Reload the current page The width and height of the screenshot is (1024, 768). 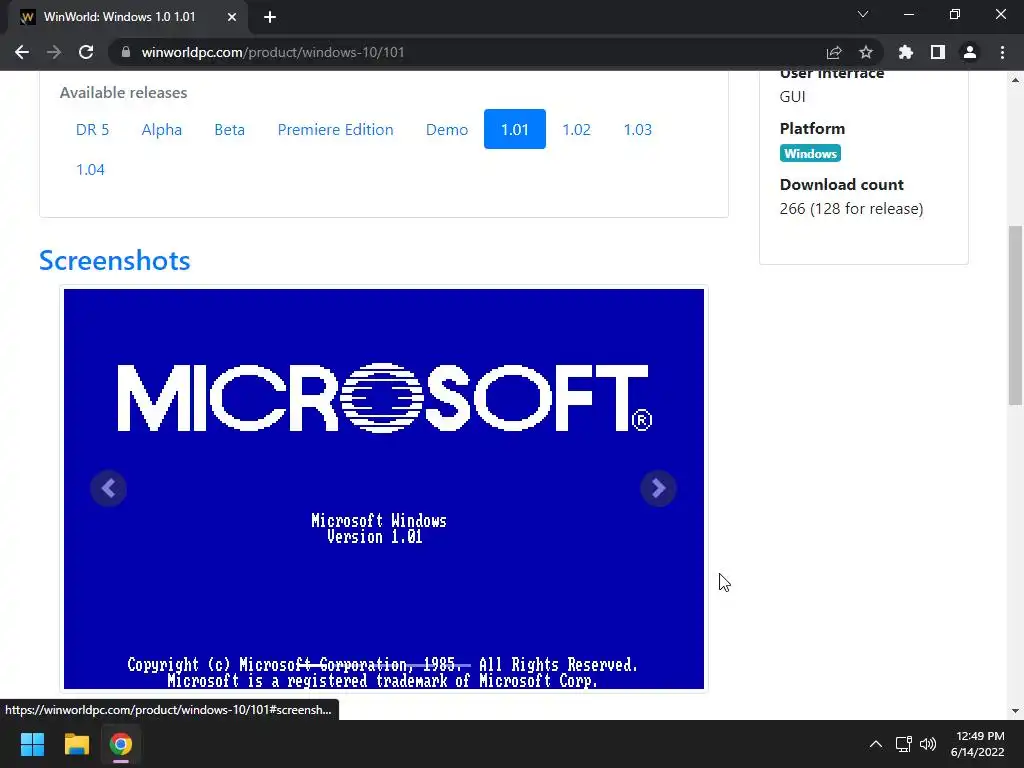[x=86, y=52]
